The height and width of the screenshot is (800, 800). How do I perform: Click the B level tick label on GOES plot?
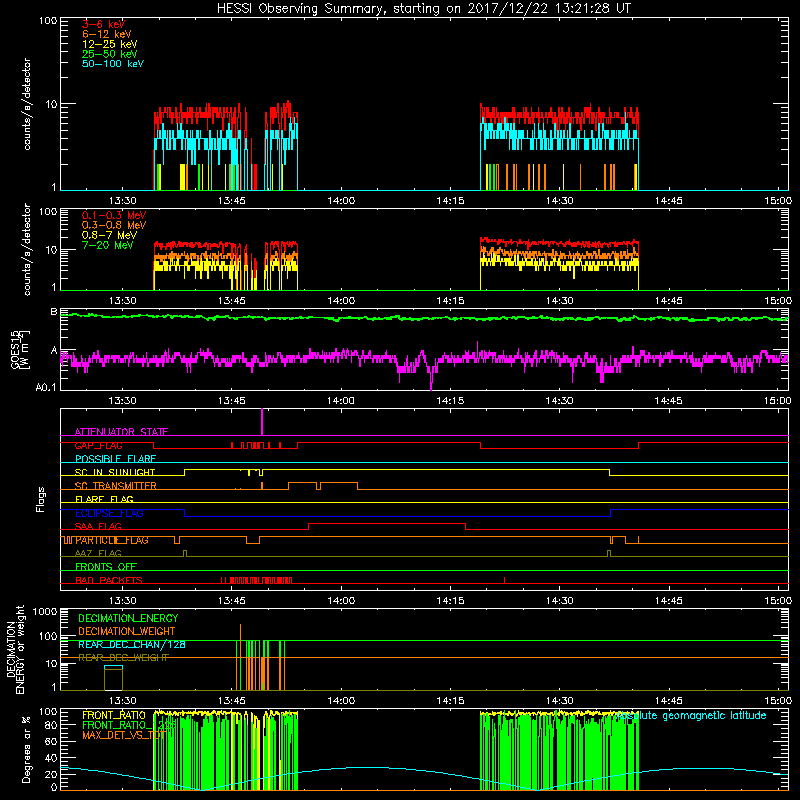coord(54,311)
